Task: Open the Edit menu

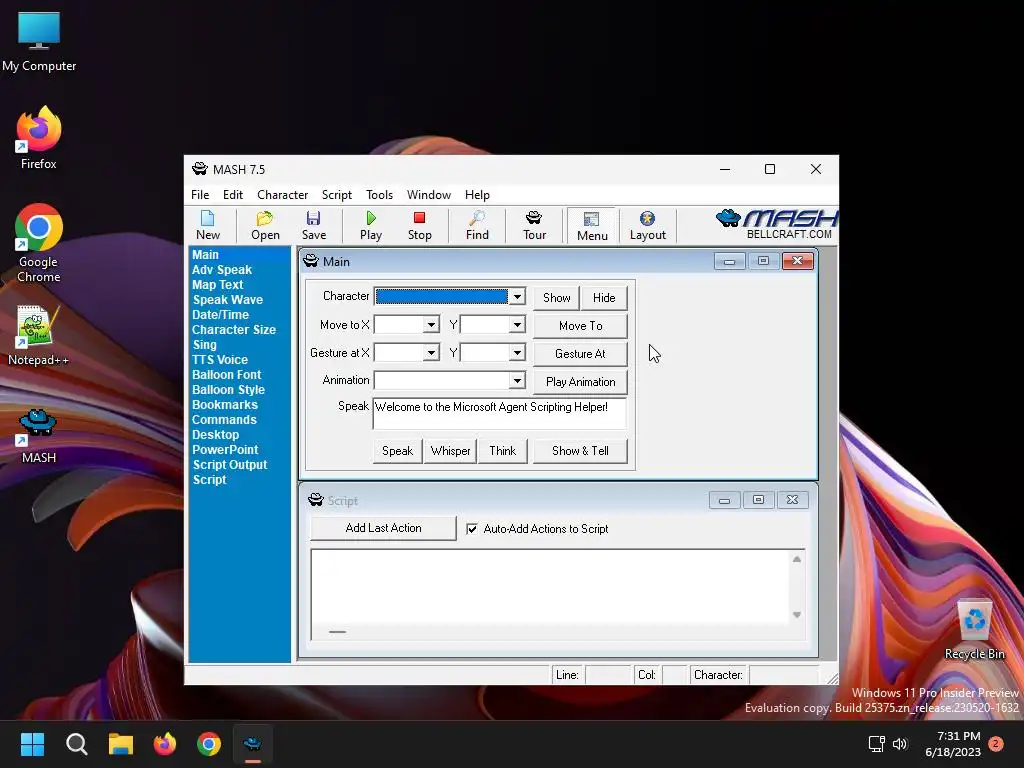Action: pos(232,195)
